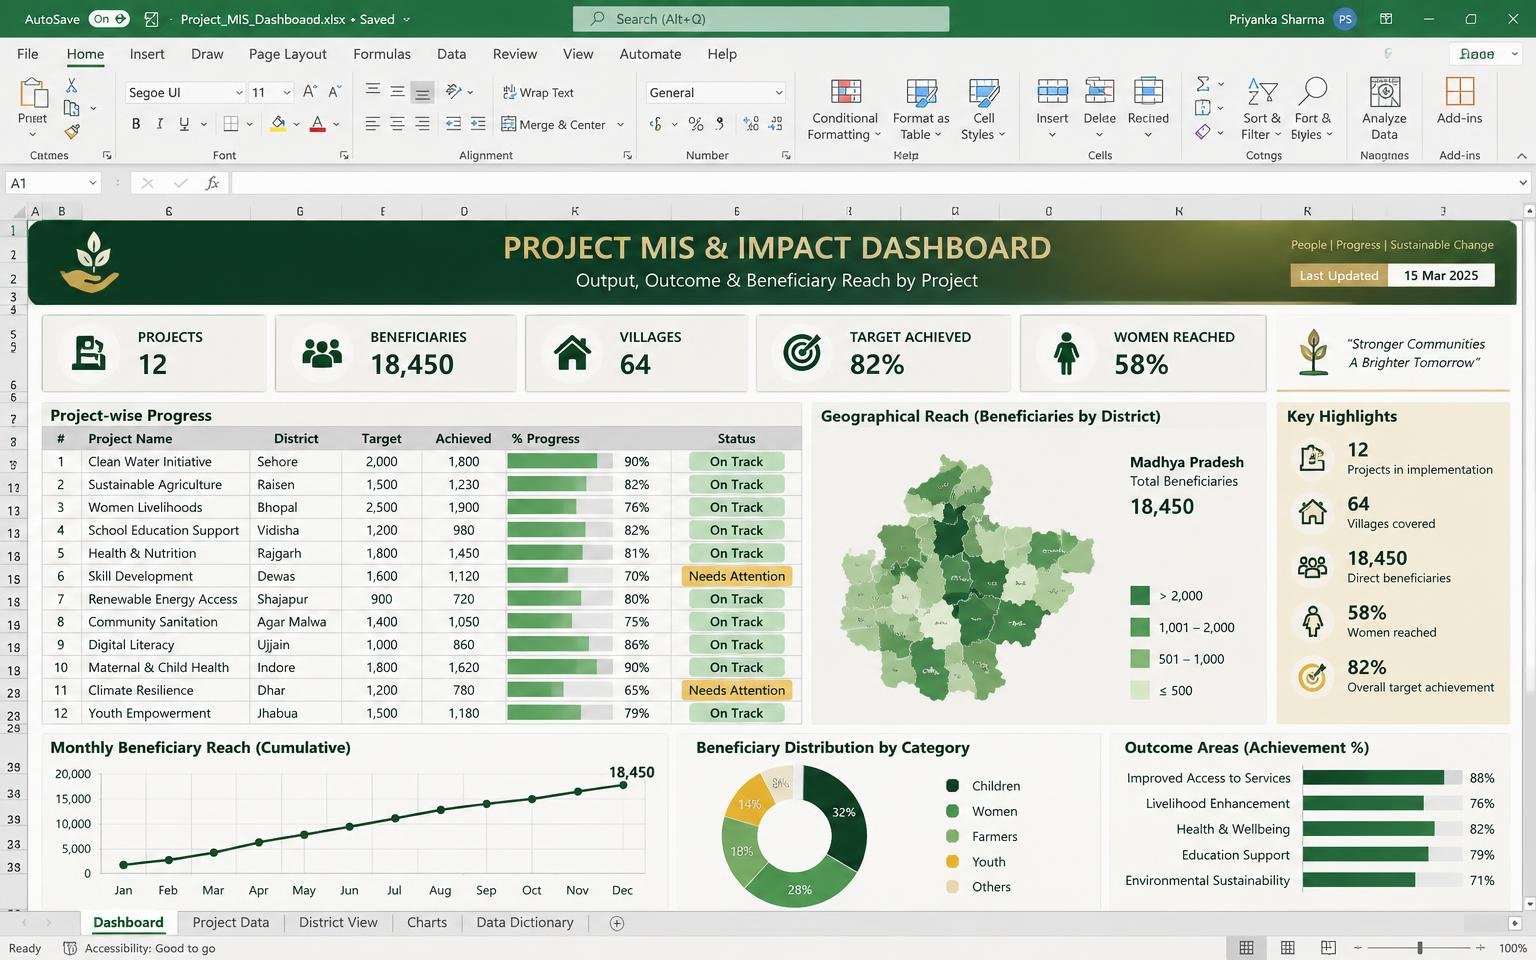Open the font name dropdown
Screen dimensions: 1536x960
pos(239,92)
